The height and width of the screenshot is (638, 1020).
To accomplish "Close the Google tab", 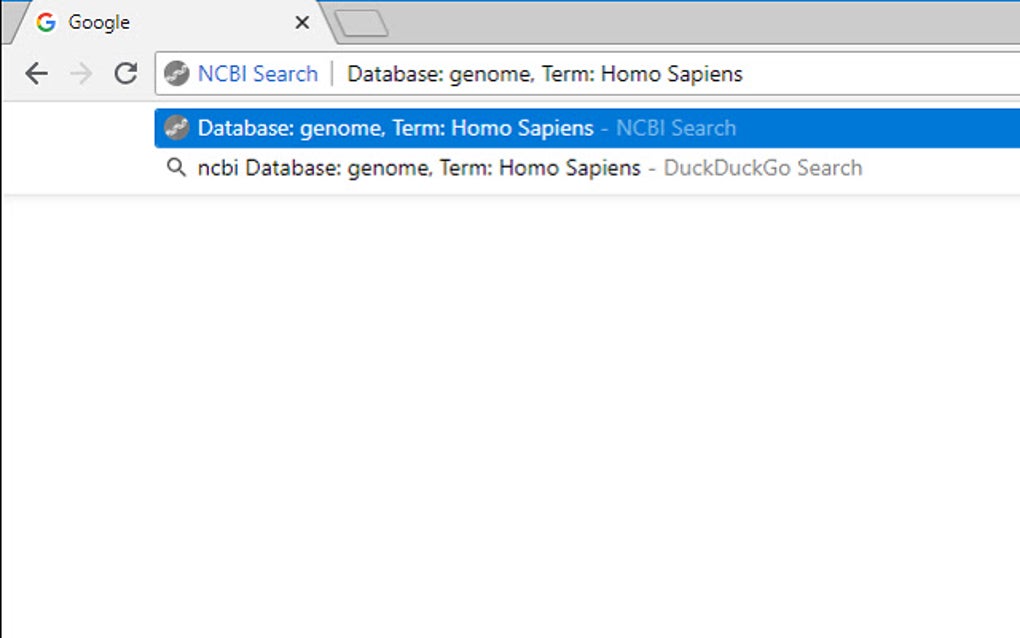I will pyautogui.click(x=302, y=22).
